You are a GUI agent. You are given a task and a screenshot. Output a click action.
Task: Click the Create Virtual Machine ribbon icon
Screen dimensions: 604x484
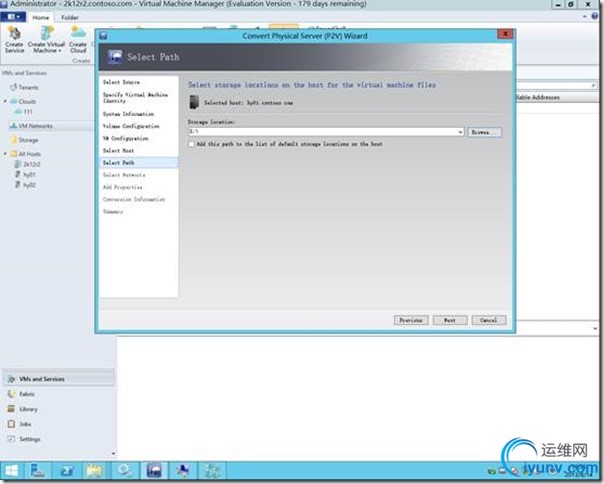tap(46, 40)
